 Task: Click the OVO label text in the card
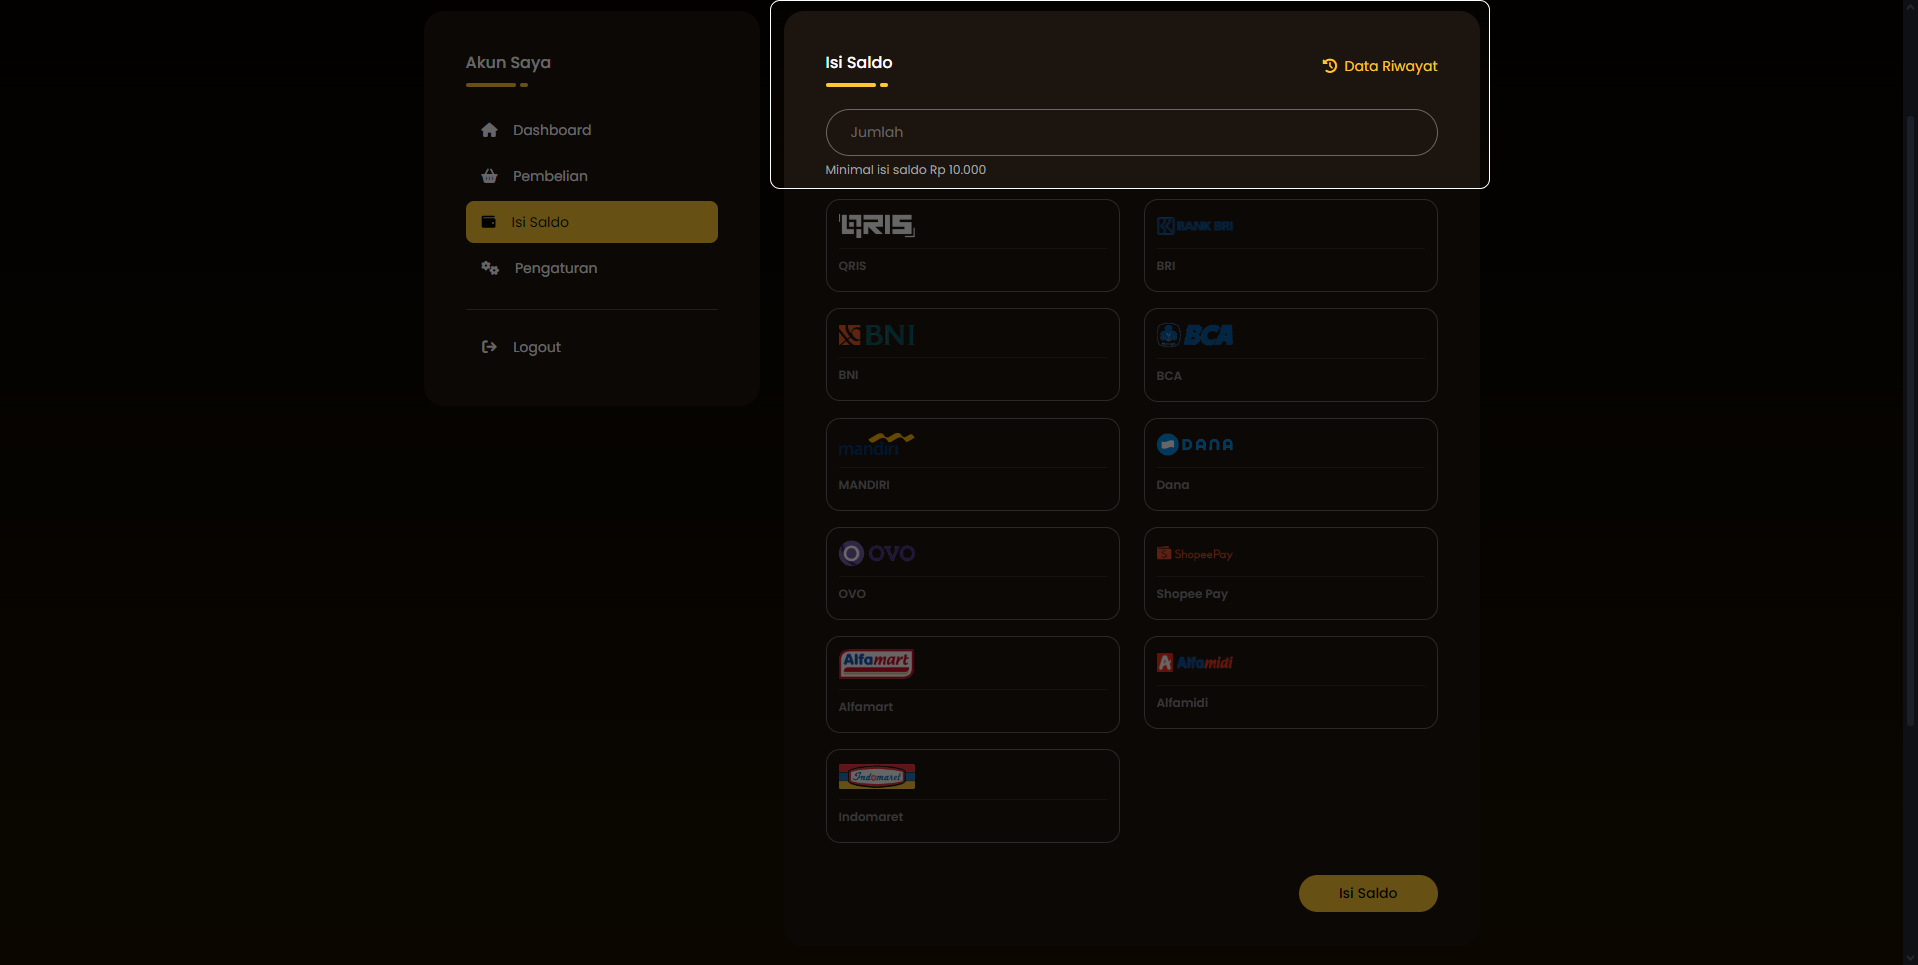point(852,594)
